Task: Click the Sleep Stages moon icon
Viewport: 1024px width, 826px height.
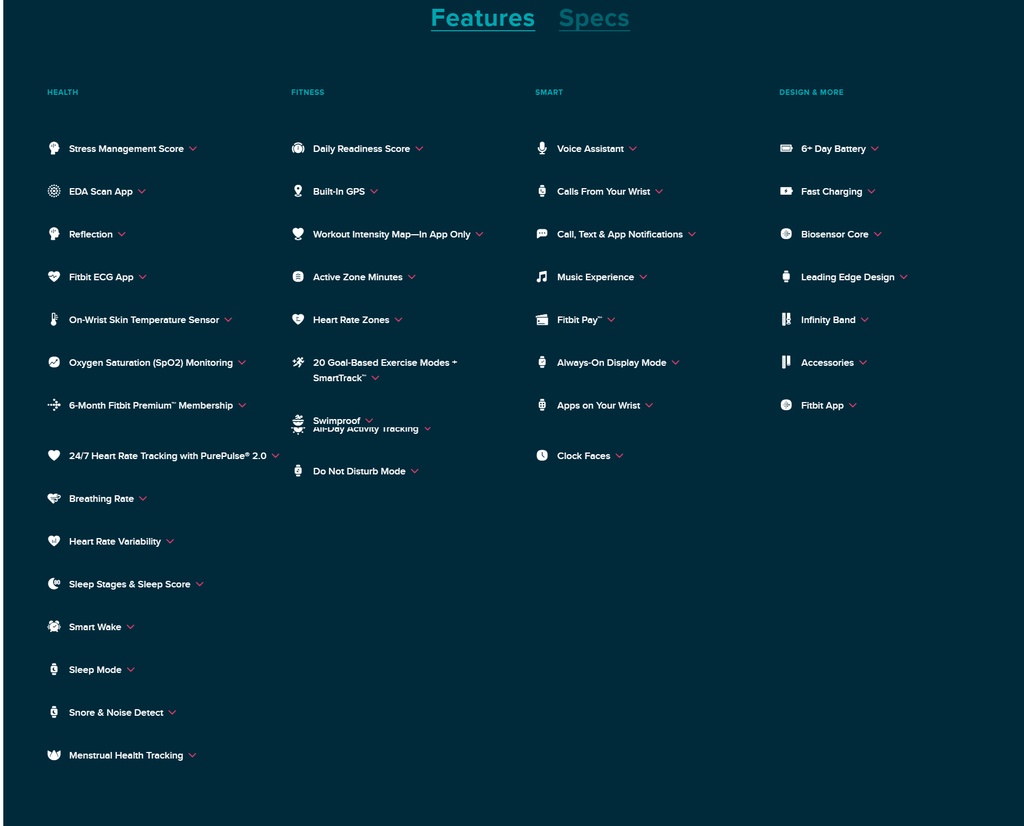Action: pyautogui.click(x=54, y=584)
